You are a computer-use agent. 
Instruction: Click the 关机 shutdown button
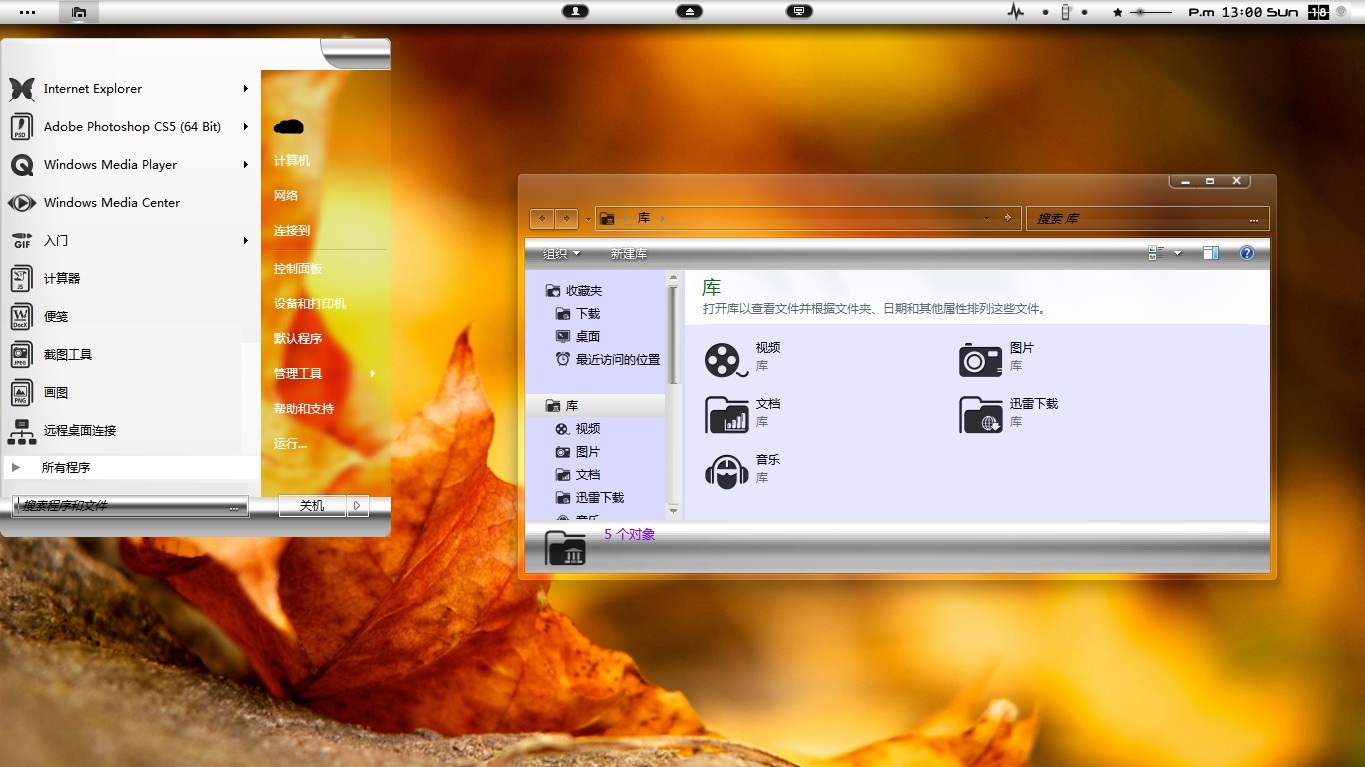click(x=312, y=506)
